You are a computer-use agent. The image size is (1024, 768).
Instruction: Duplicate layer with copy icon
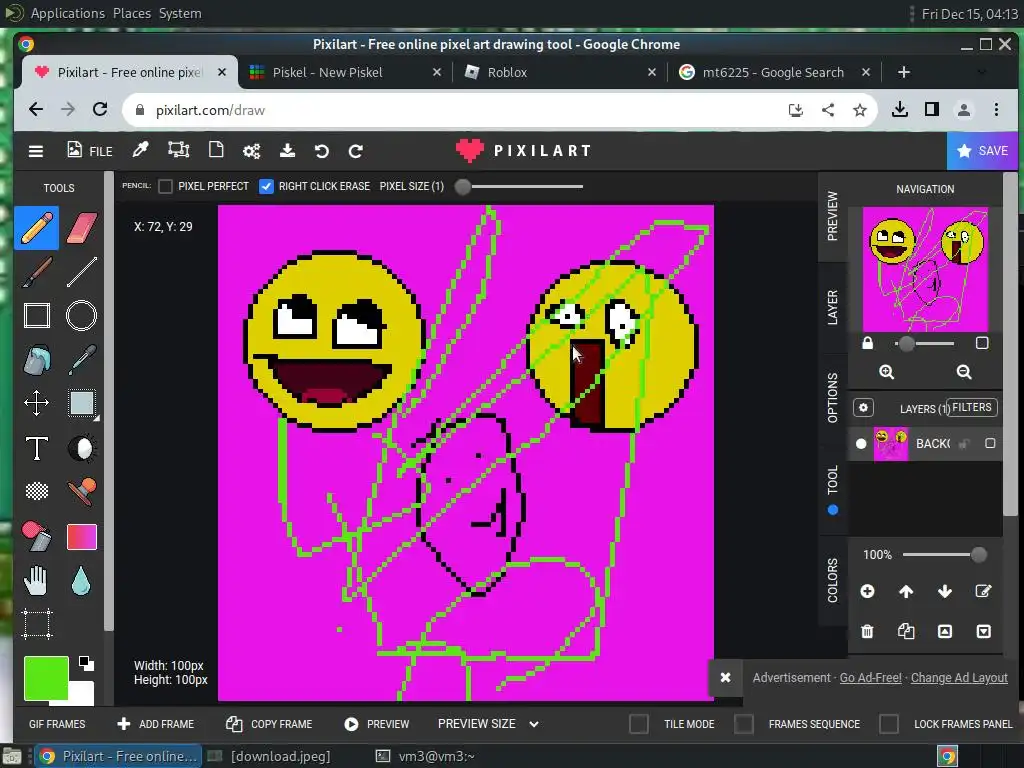point(906,631)
